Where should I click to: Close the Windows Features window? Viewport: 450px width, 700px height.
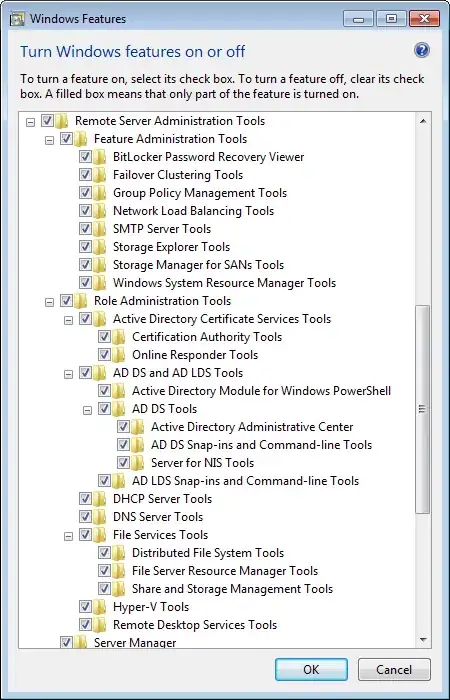(x=425, y=19)
